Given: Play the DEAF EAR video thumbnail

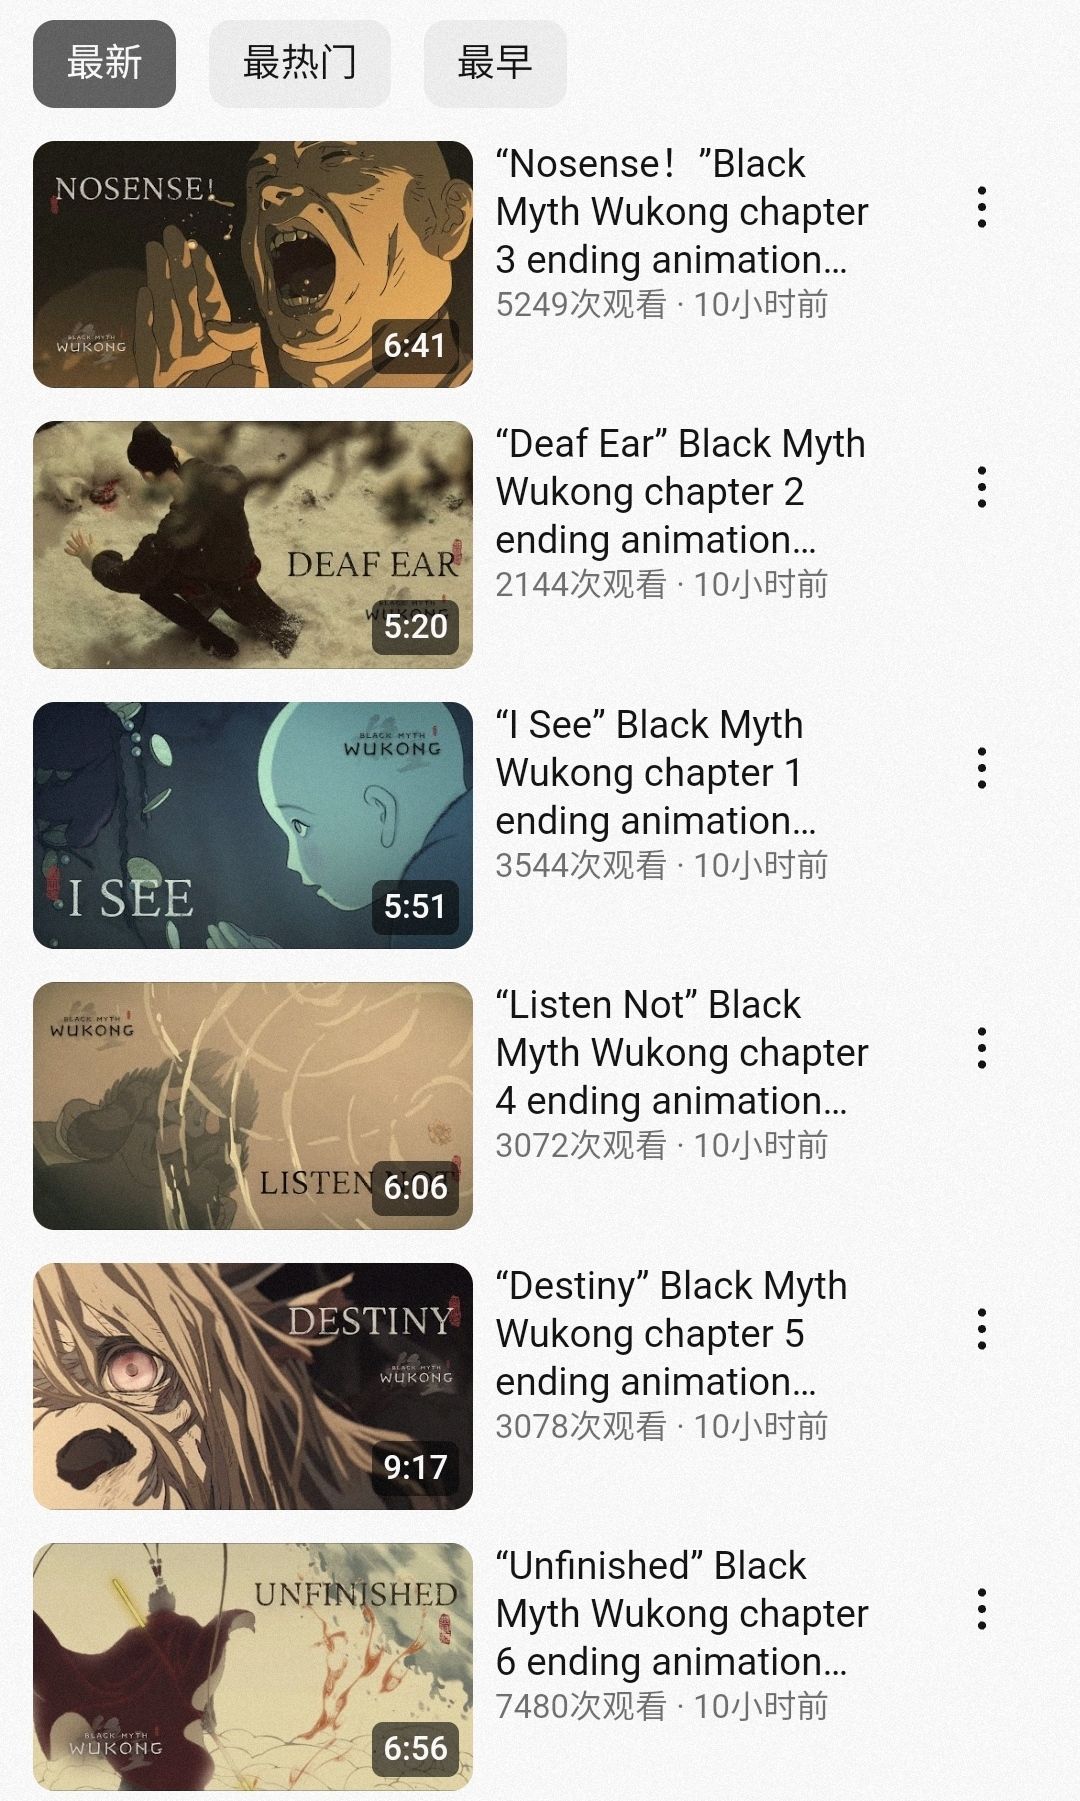Looking at the screenshot, I should pyautogui.click(x=253, y=545).
